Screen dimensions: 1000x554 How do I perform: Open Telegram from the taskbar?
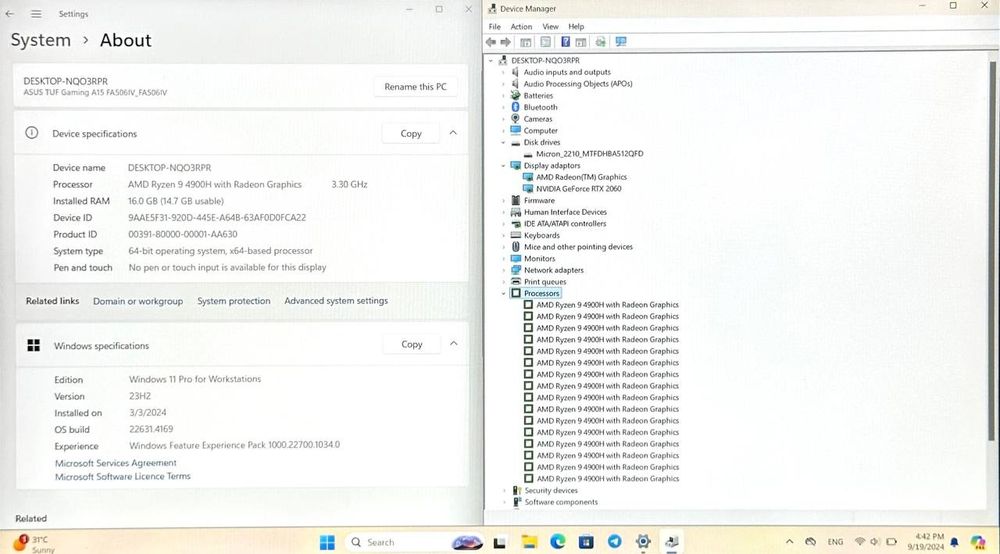pos(615,542)
